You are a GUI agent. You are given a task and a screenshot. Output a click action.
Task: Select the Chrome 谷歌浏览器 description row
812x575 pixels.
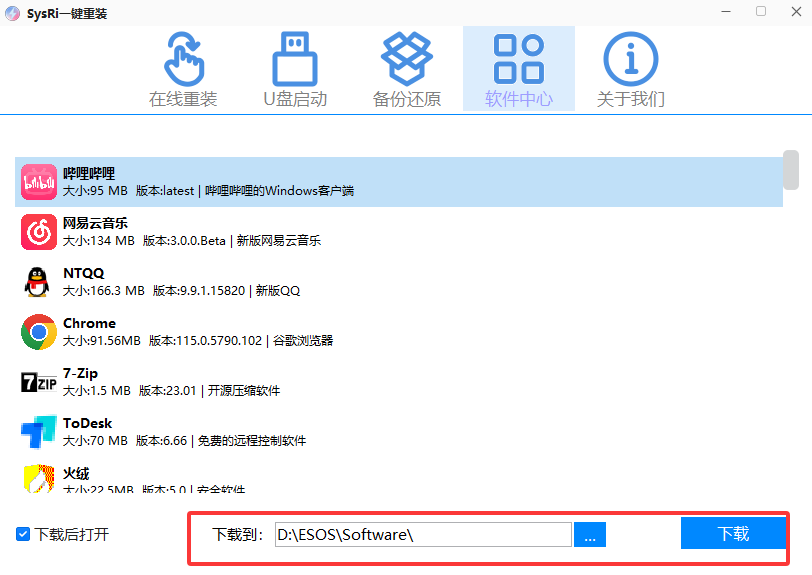(198, 341)
